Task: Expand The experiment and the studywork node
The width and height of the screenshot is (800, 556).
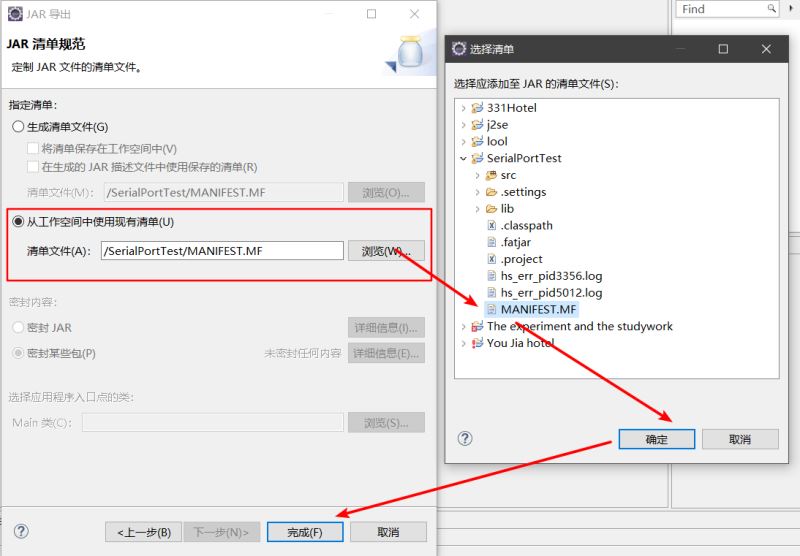Action: point(463,326)
